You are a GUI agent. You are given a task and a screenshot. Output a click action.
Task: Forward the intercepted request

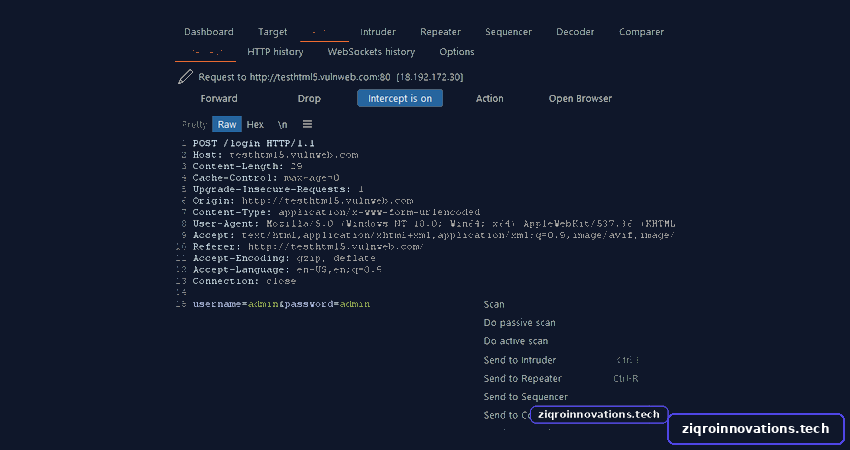tap(219, 99)
